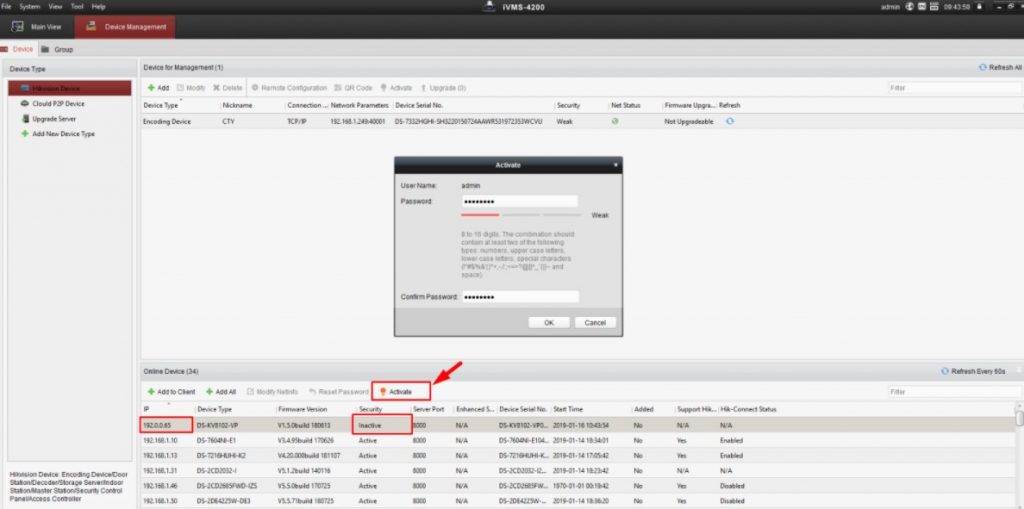Click the Reset Password button
Screen dimensions: 1024x509
click(338, 391)
